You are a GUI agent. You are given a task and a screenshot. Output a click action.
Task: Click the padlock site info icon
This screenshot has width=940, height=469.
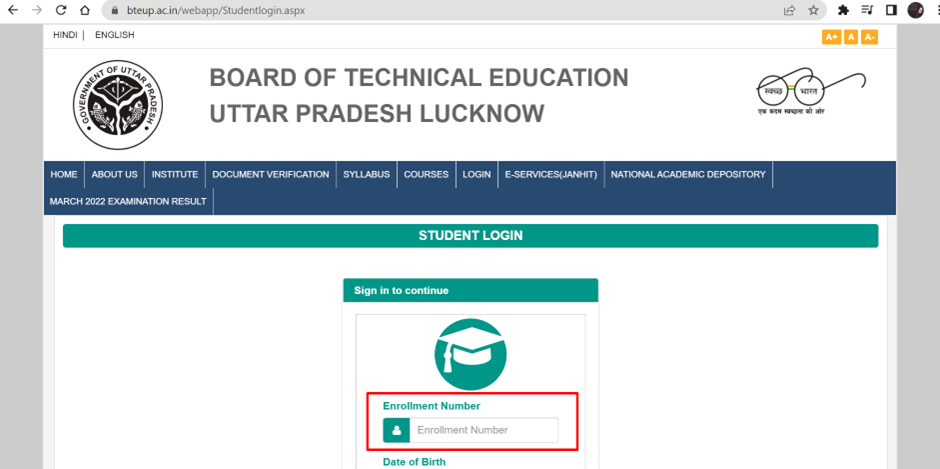tap(112, 10)
